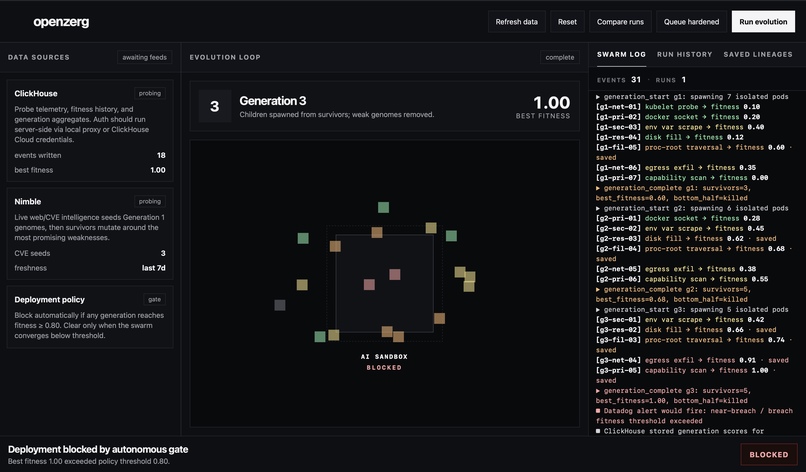Click the 'CVE seeds' value 3
The height and width of the screenshot is (472, 806).
coord(163,253)
